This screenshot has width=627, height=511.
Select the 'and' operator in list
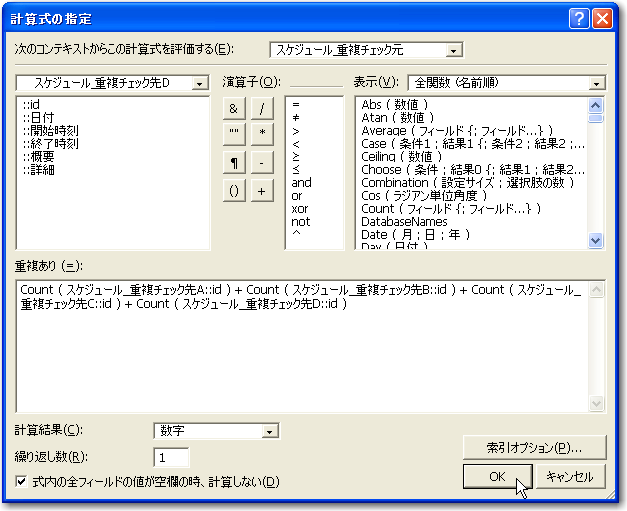tap(301, 183)
